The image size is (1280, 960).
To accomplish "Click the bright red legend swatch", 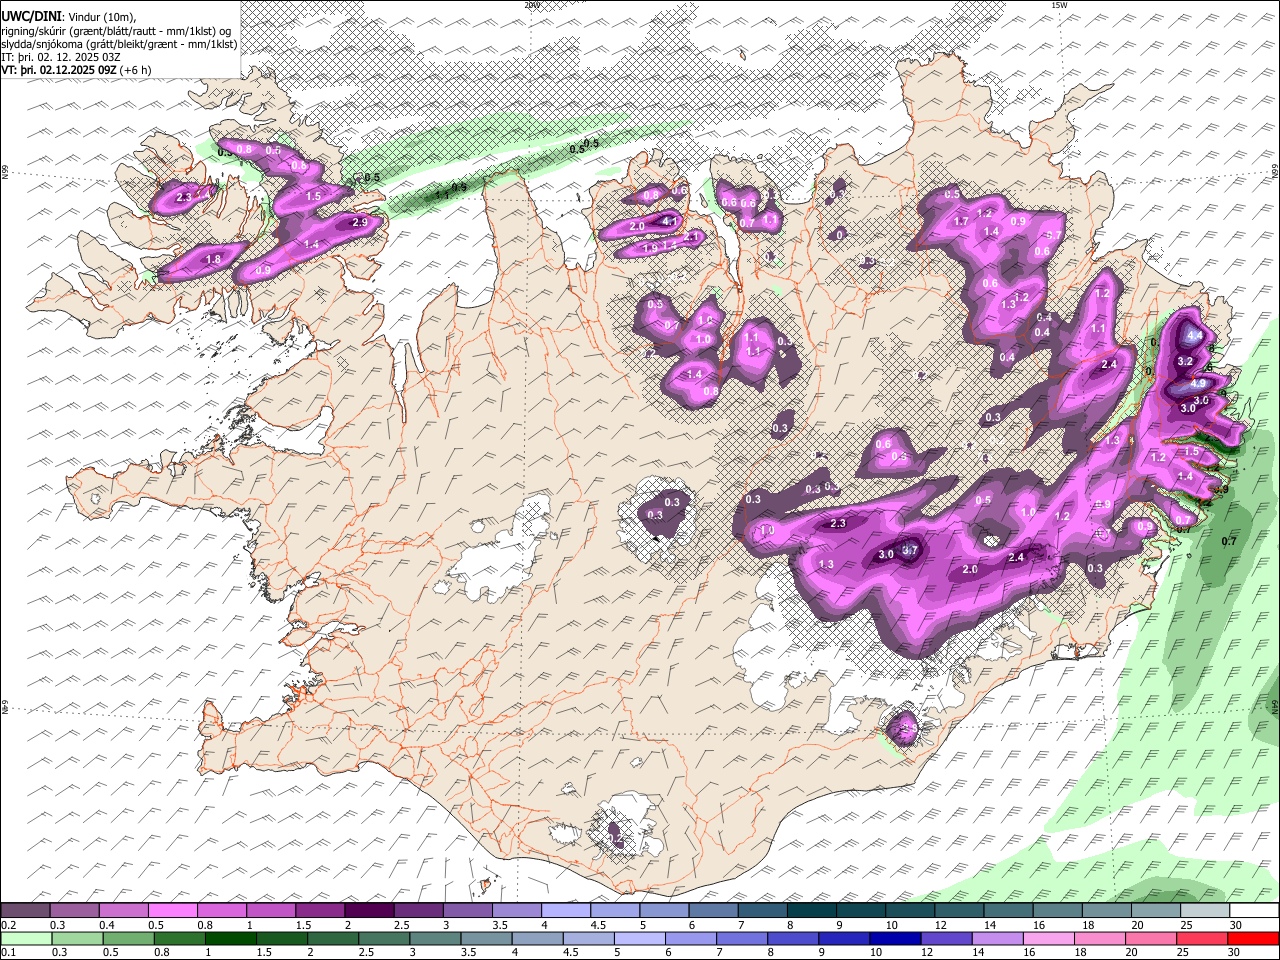I will coord(1254,938).
